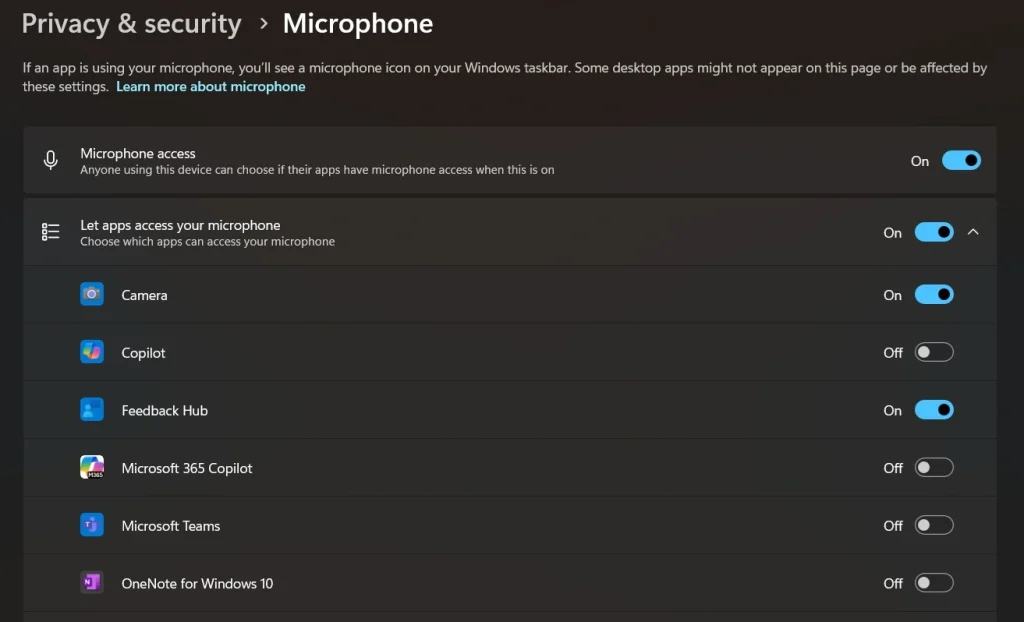Turn off the Microphone access toggle
1024x622 pixels.
coord(961,161)
